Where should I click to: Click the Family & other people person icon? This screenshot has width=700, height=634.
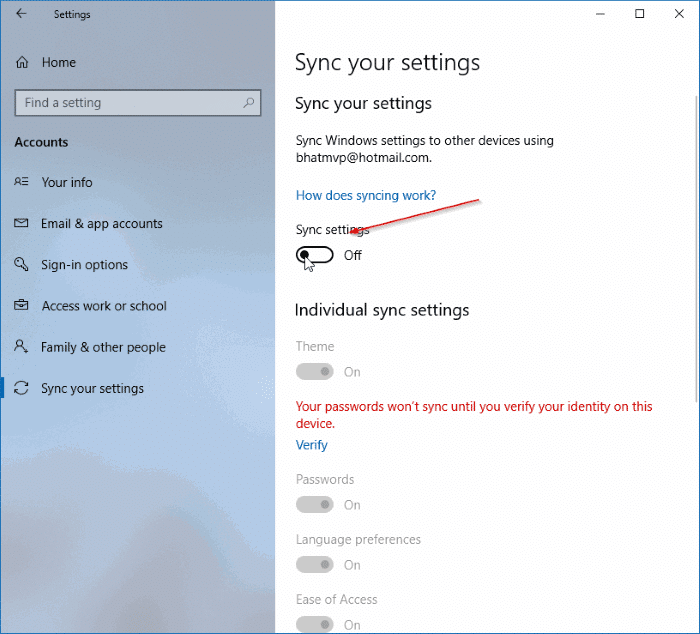[21, 346]
